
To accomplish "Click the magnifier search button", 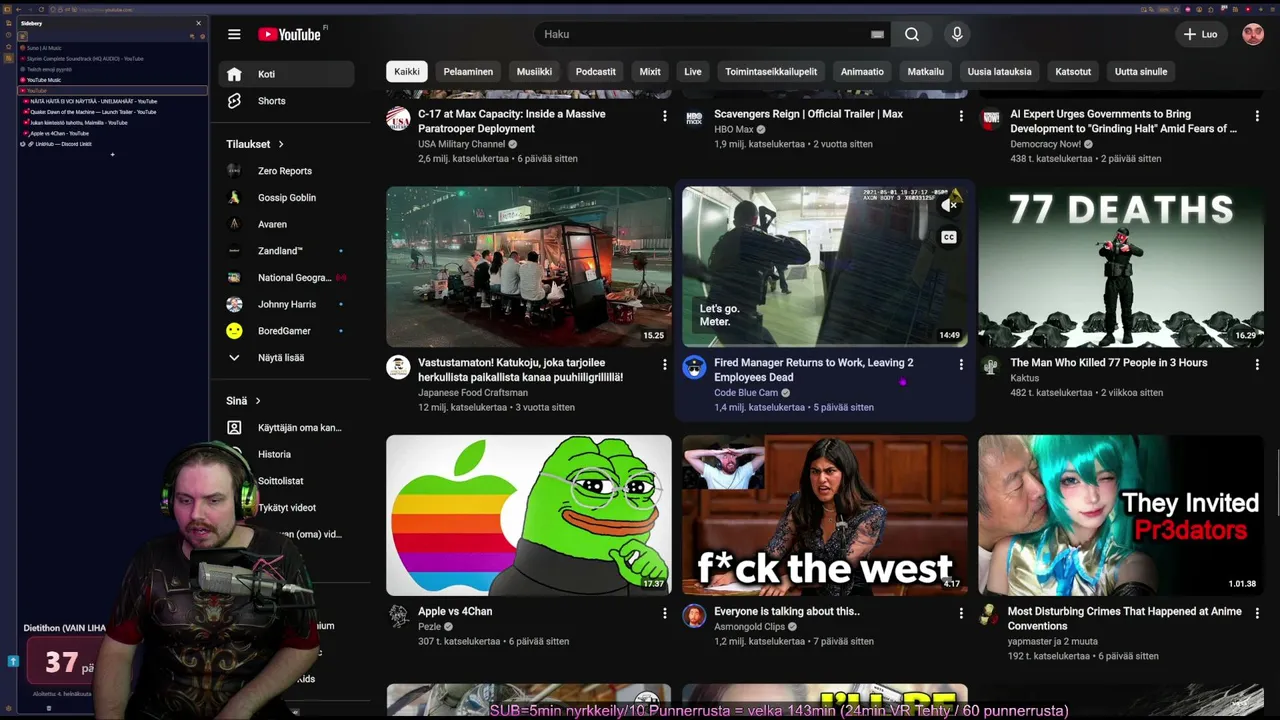I will coord(912,34).
